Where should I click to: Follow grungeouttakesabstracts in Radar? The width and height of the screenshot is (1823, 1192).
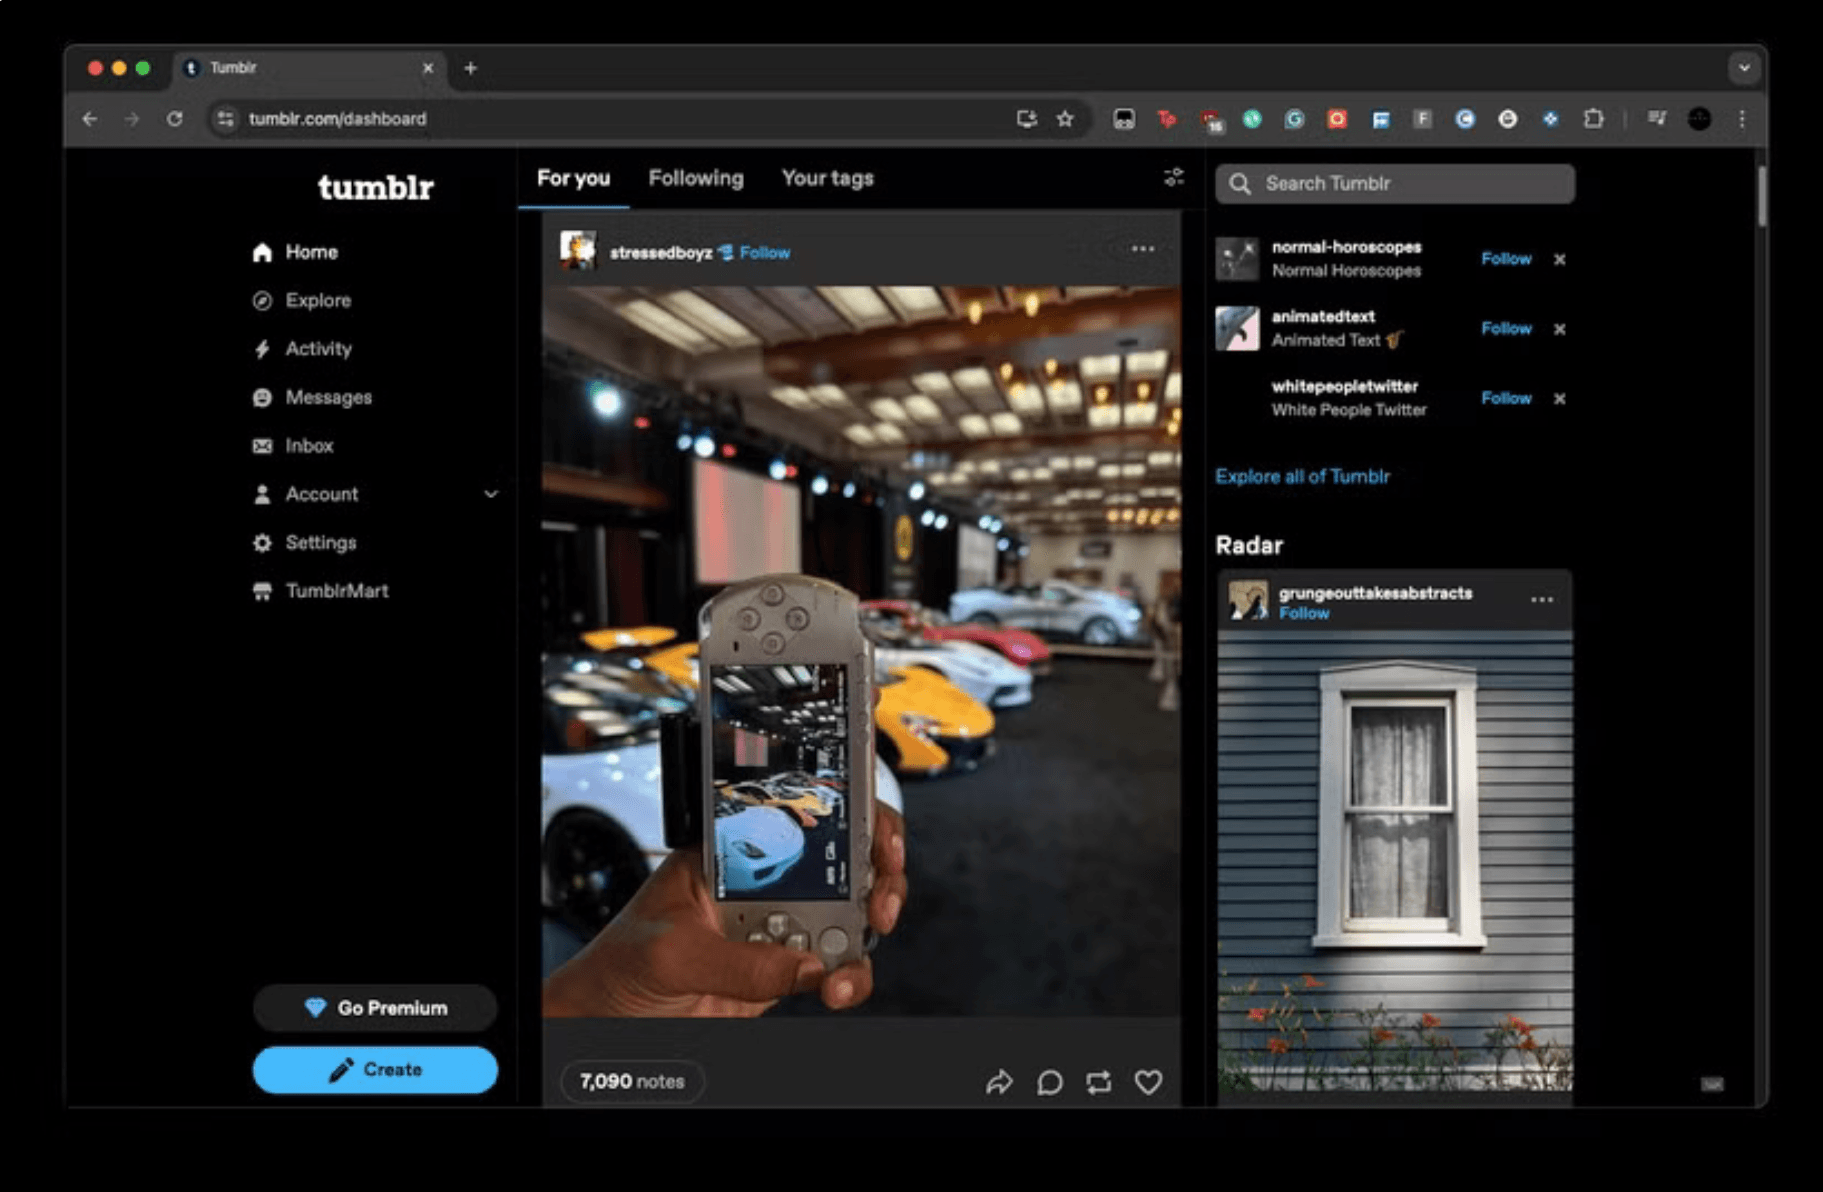[x=1304, y=613]
